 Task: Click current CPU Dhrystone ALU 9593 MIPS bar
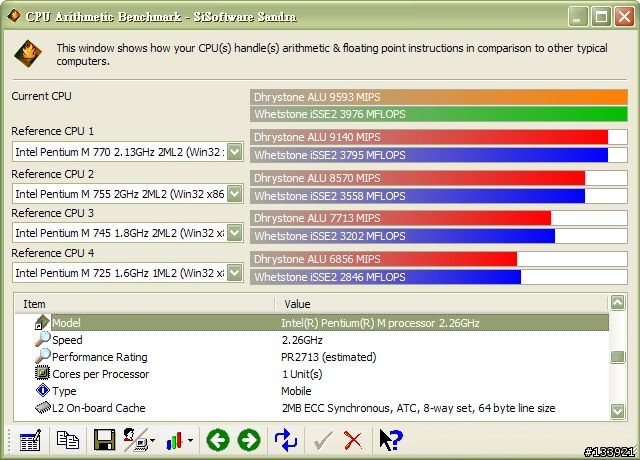pos(439,97)
